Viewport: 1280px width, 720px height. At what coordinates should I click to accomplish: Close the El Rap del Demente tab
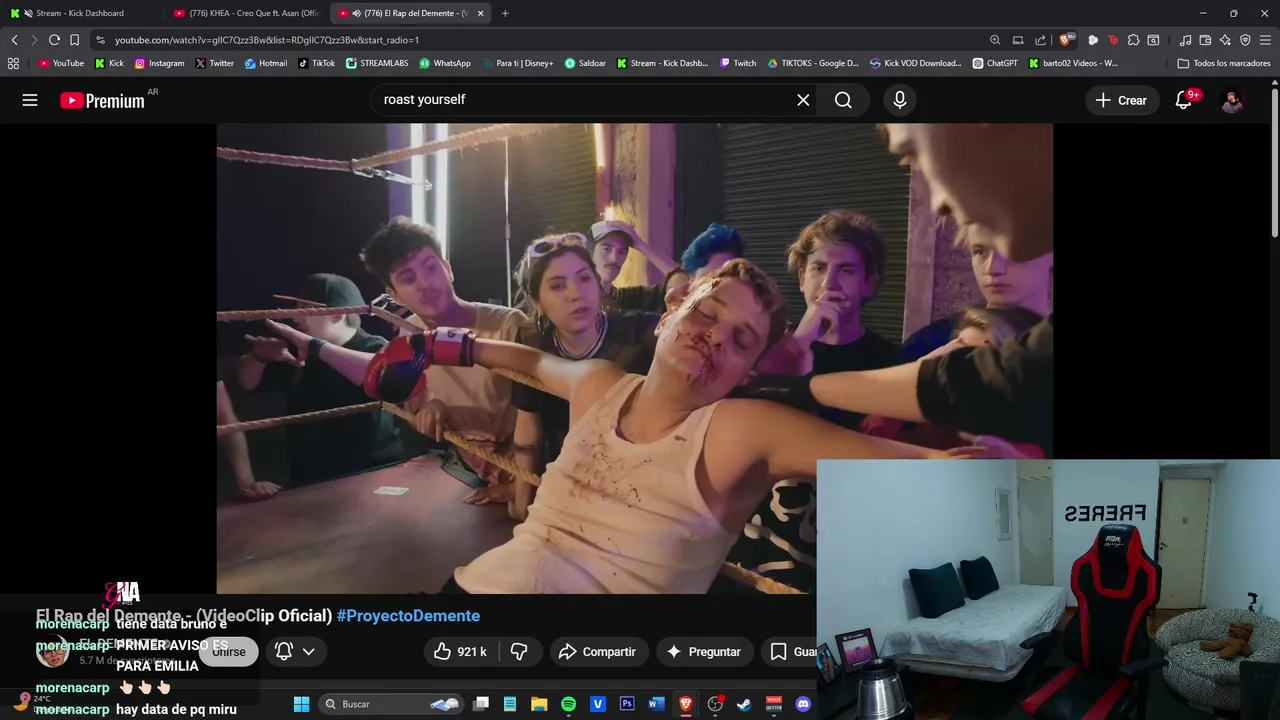[x=480, y=13]
